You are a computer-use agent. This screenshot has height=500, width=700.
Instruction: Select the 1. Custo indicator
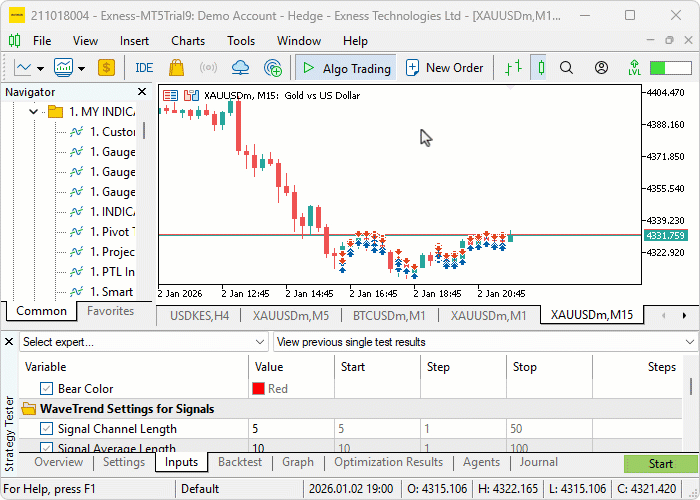tap(102, 132)
